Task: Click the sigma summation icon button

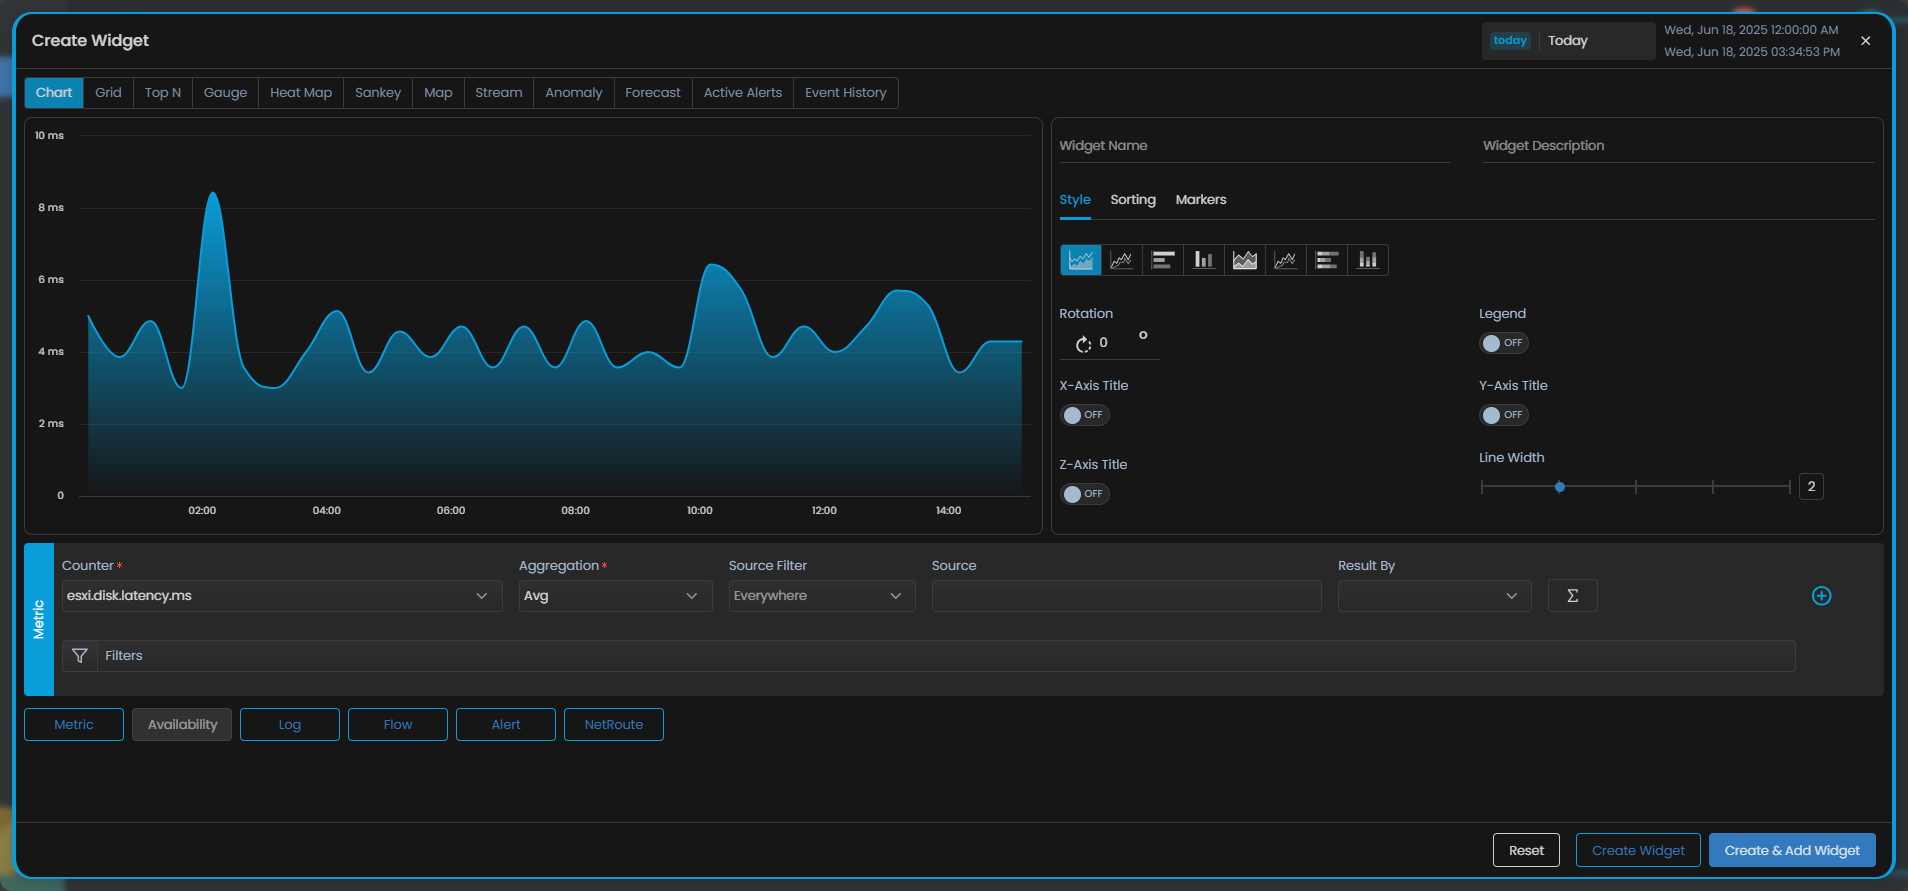Action: pos(1572,596)
